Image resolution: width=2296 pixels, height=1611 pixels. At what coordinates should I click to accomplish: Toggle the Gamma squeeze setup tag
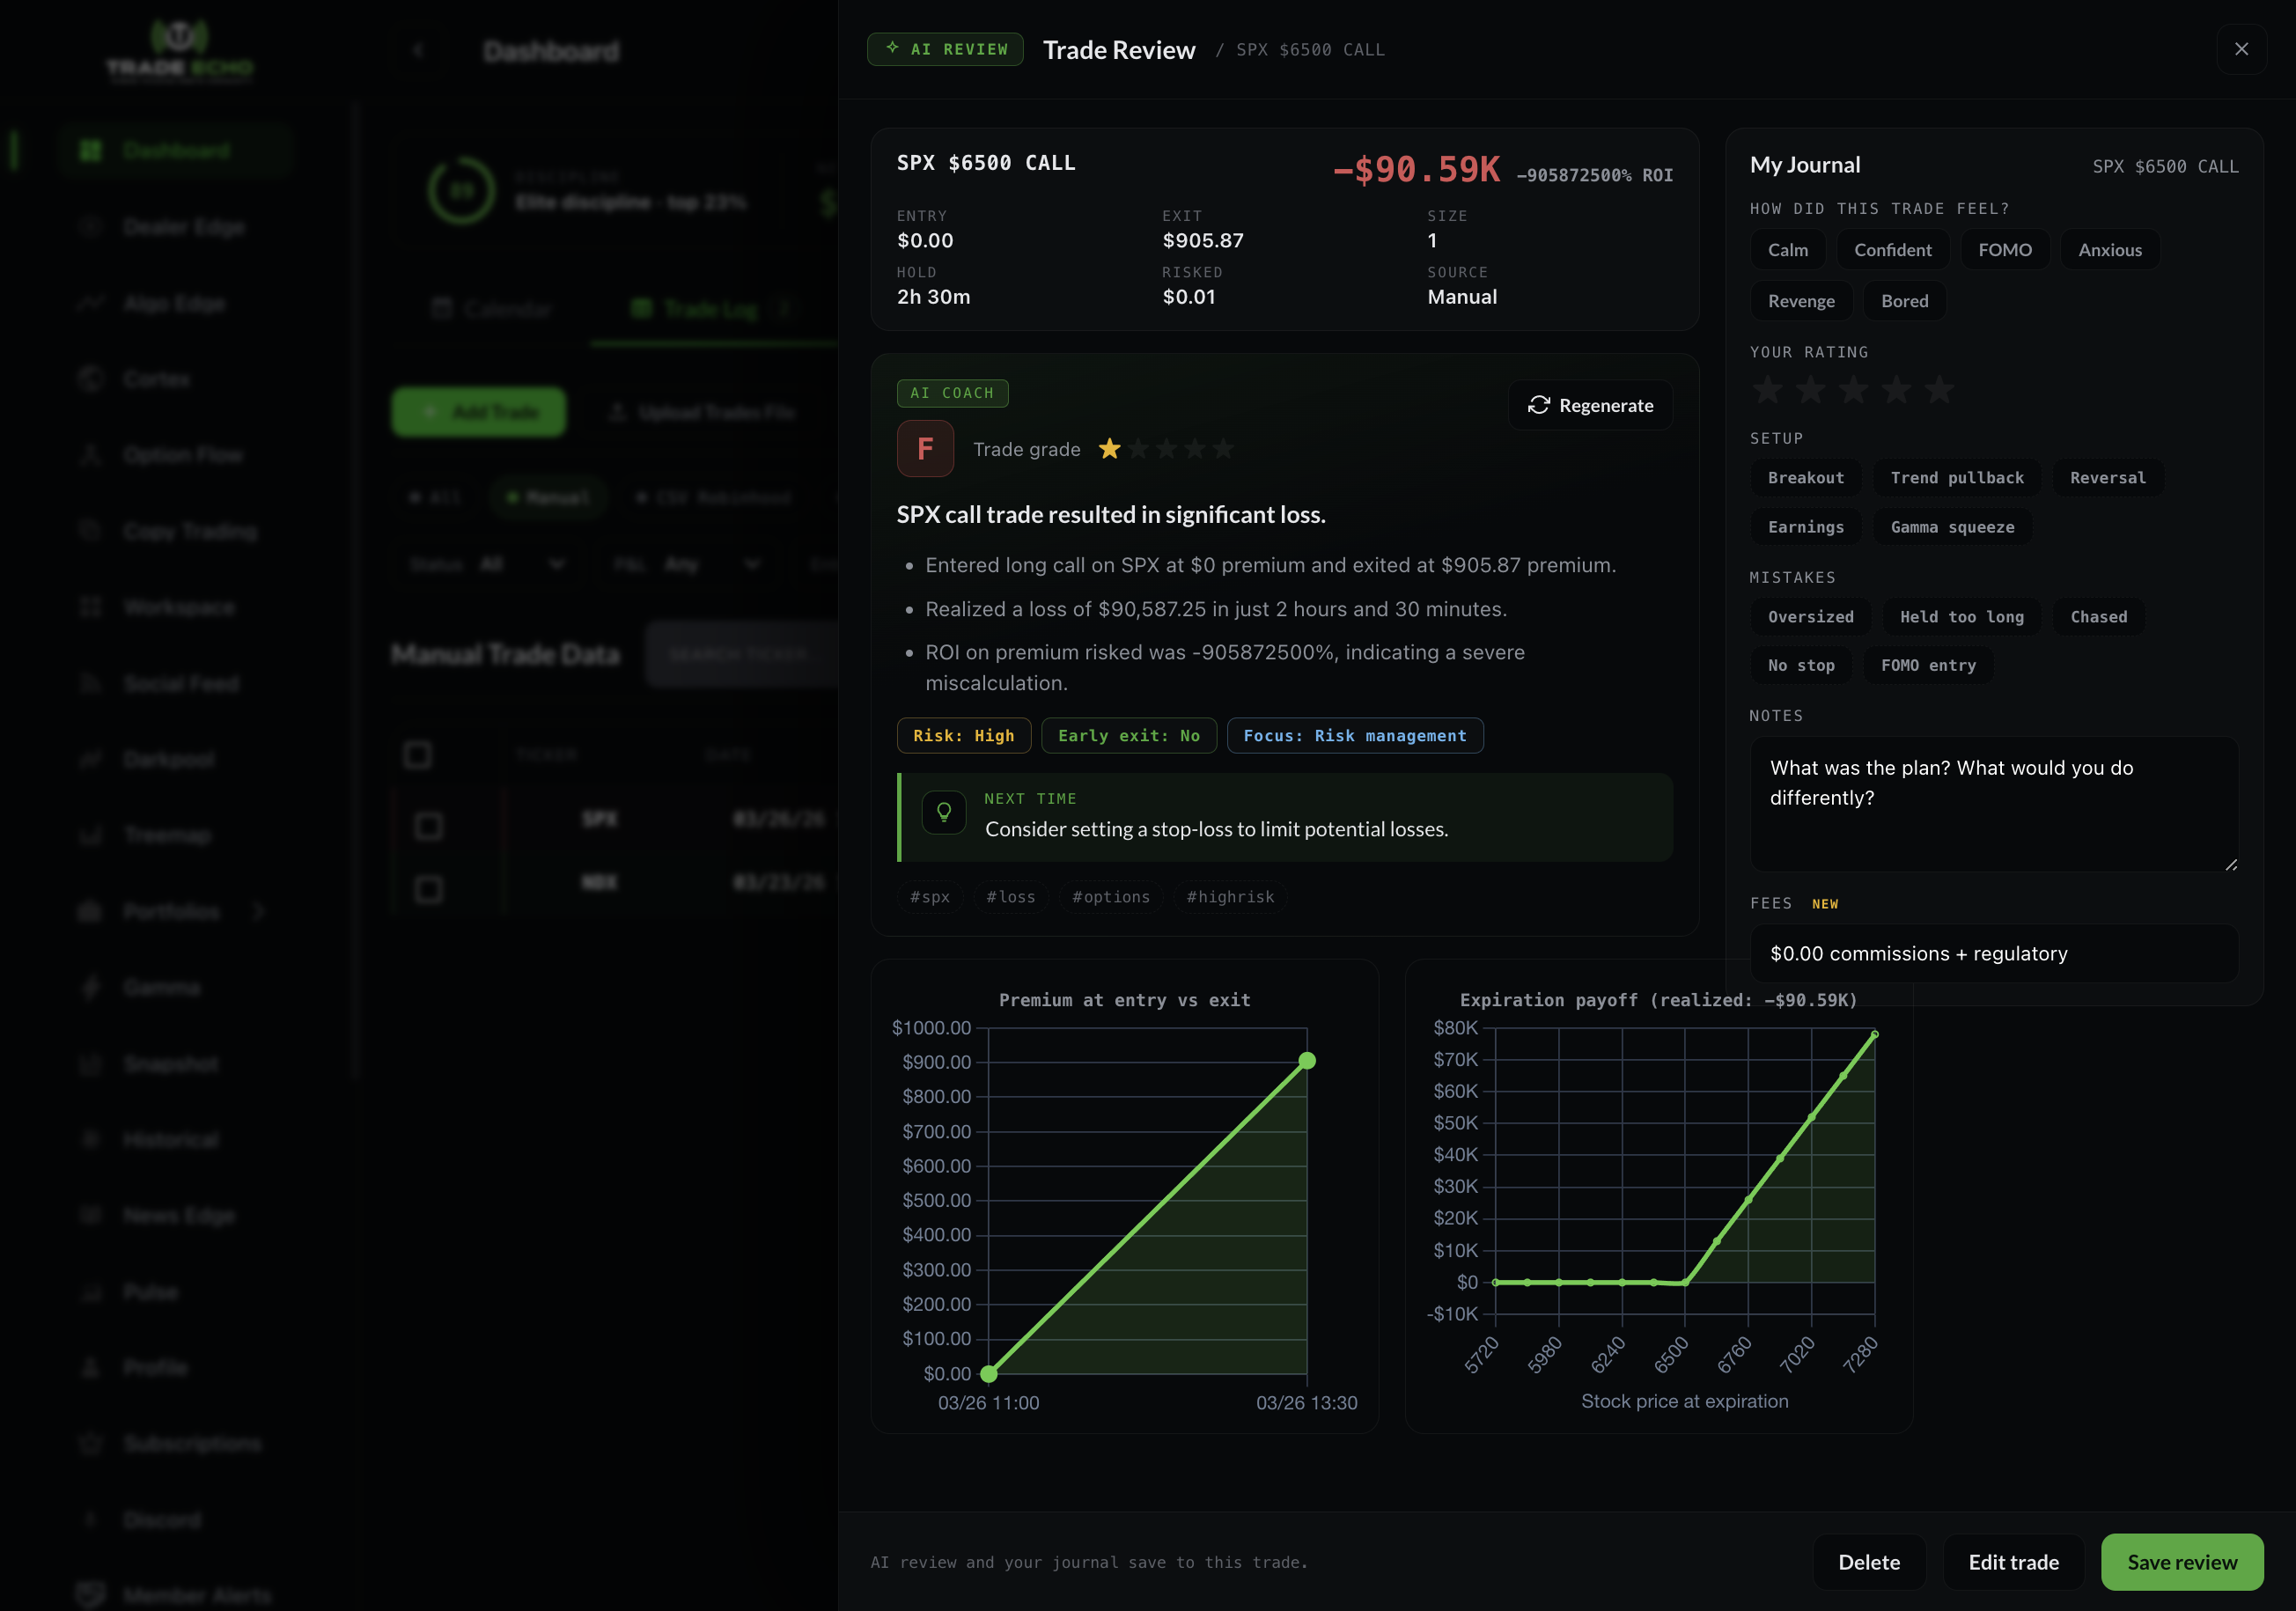point(1952,527)
